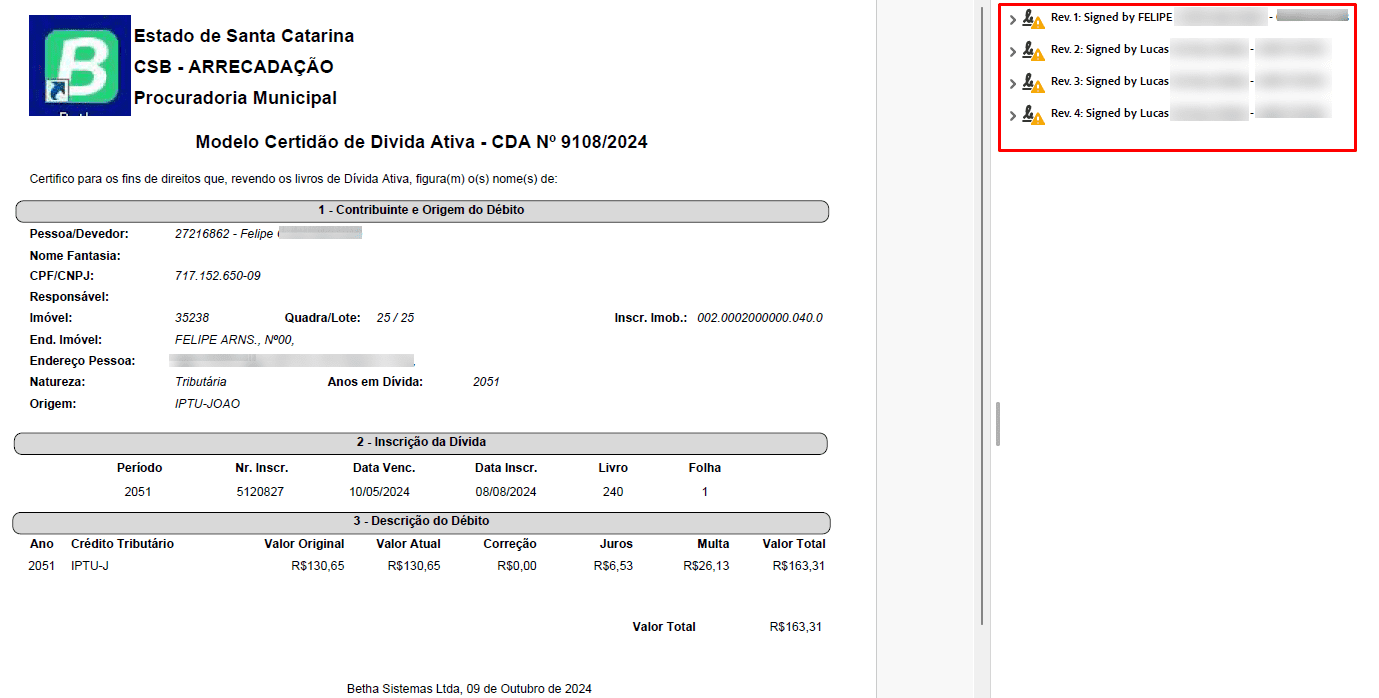Select "Rev. 1: Signed by FELIPE" entry
The image size is (1379, 698).
1110,18
